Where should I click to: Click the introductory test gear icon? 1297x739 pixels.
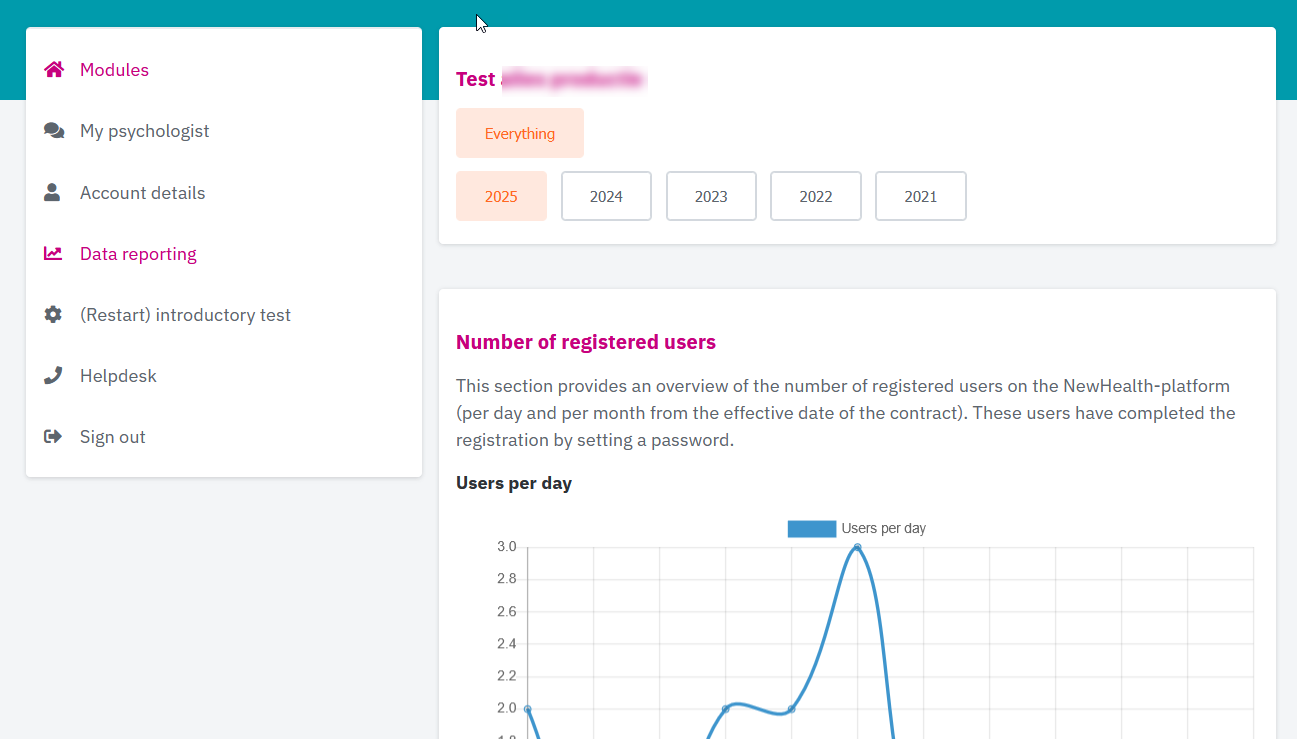coord(53,314)
